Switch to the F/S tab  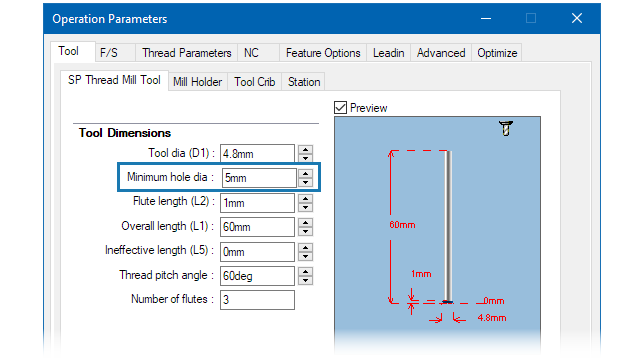109,53
